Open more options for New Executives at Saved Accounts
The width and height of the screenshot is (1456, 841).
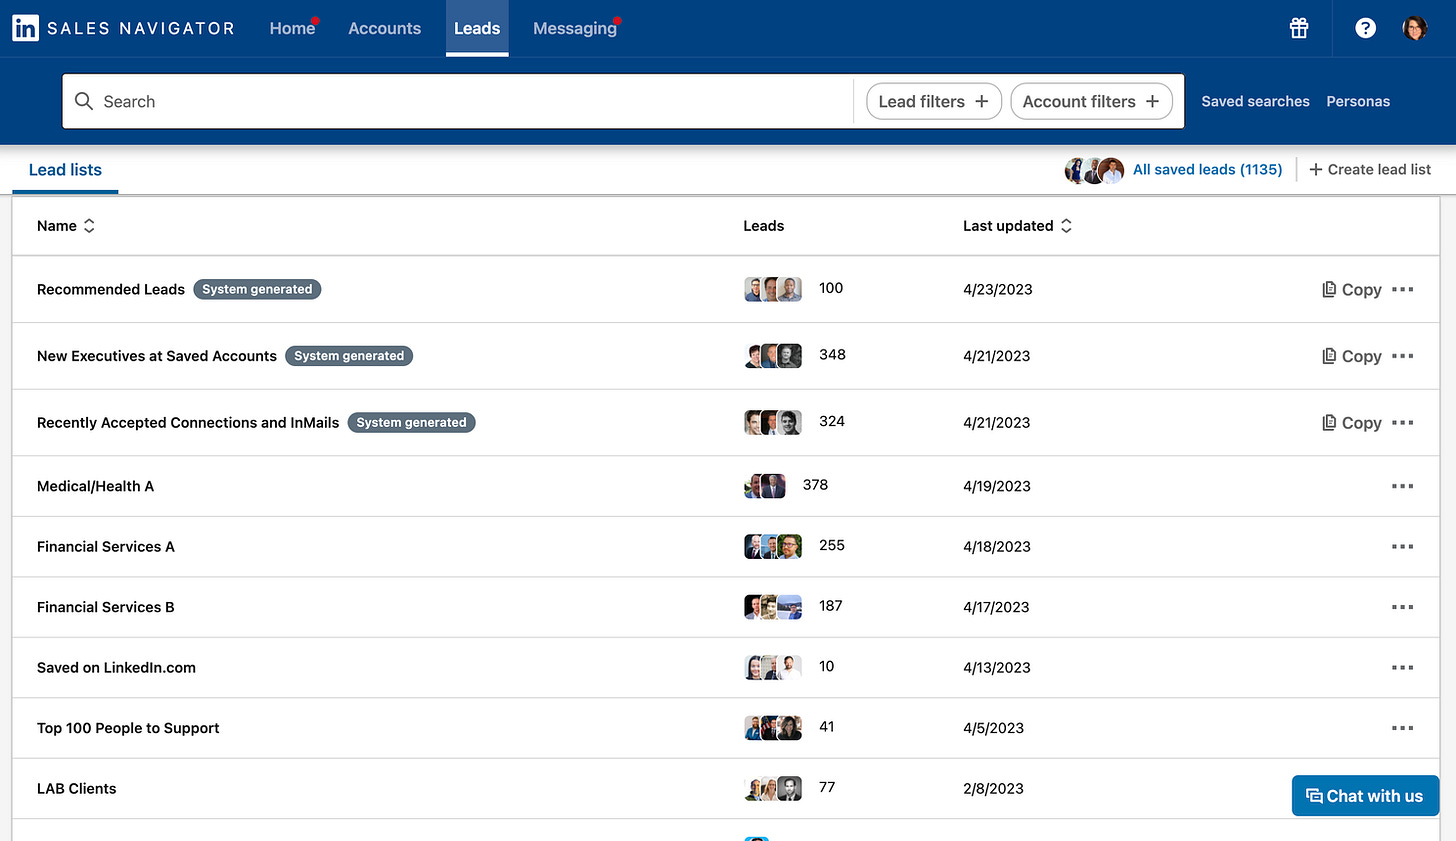pyautogui.click(x=1403, y=356)
